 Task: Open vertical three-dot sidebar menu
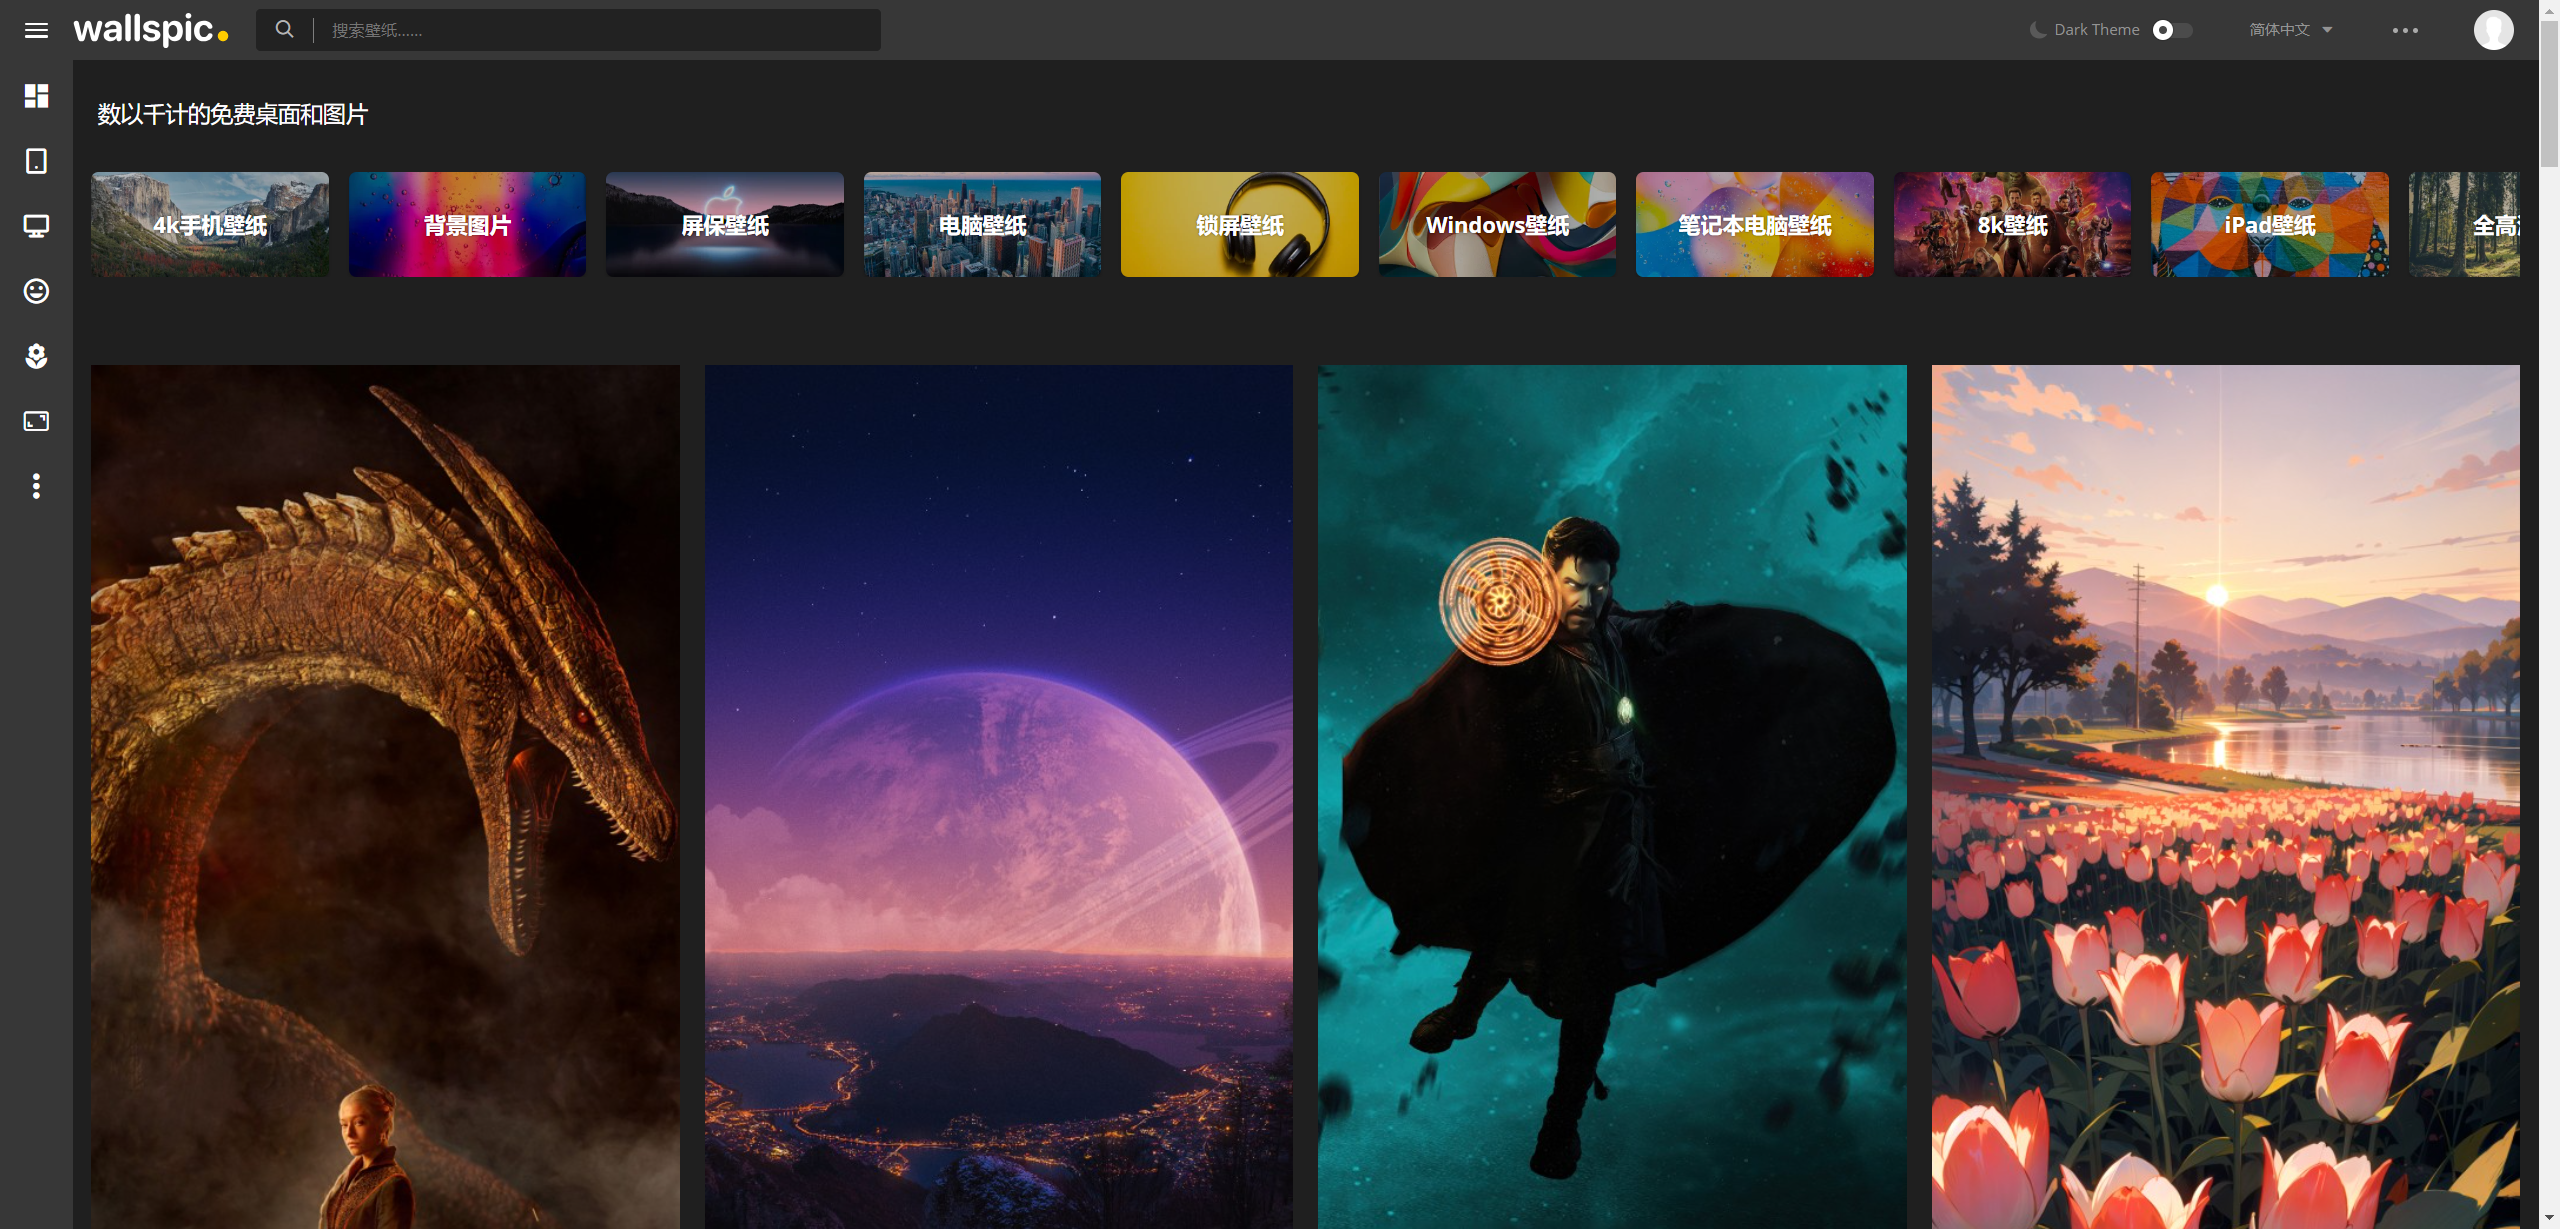point(36,486)
